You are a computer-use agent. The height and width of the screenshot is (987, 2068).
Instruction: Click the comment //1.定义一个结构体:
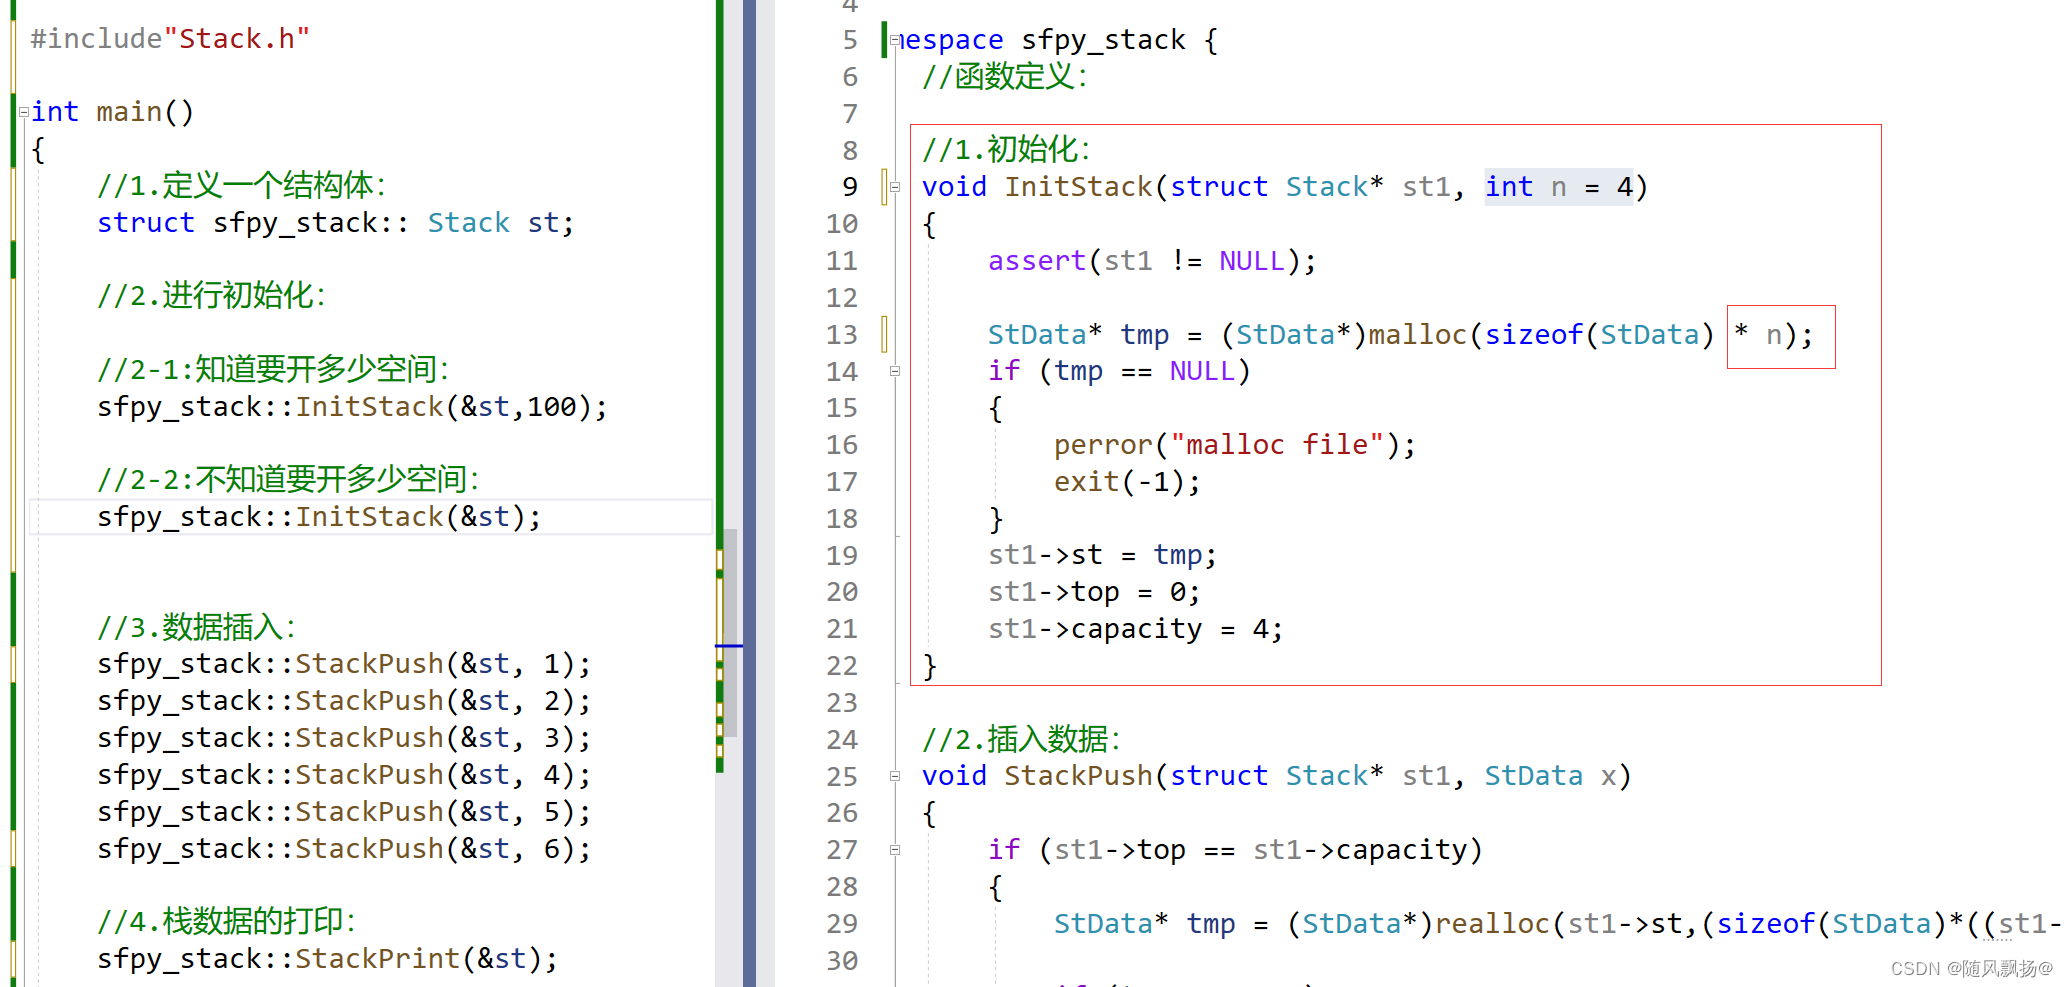click(242, 186)
